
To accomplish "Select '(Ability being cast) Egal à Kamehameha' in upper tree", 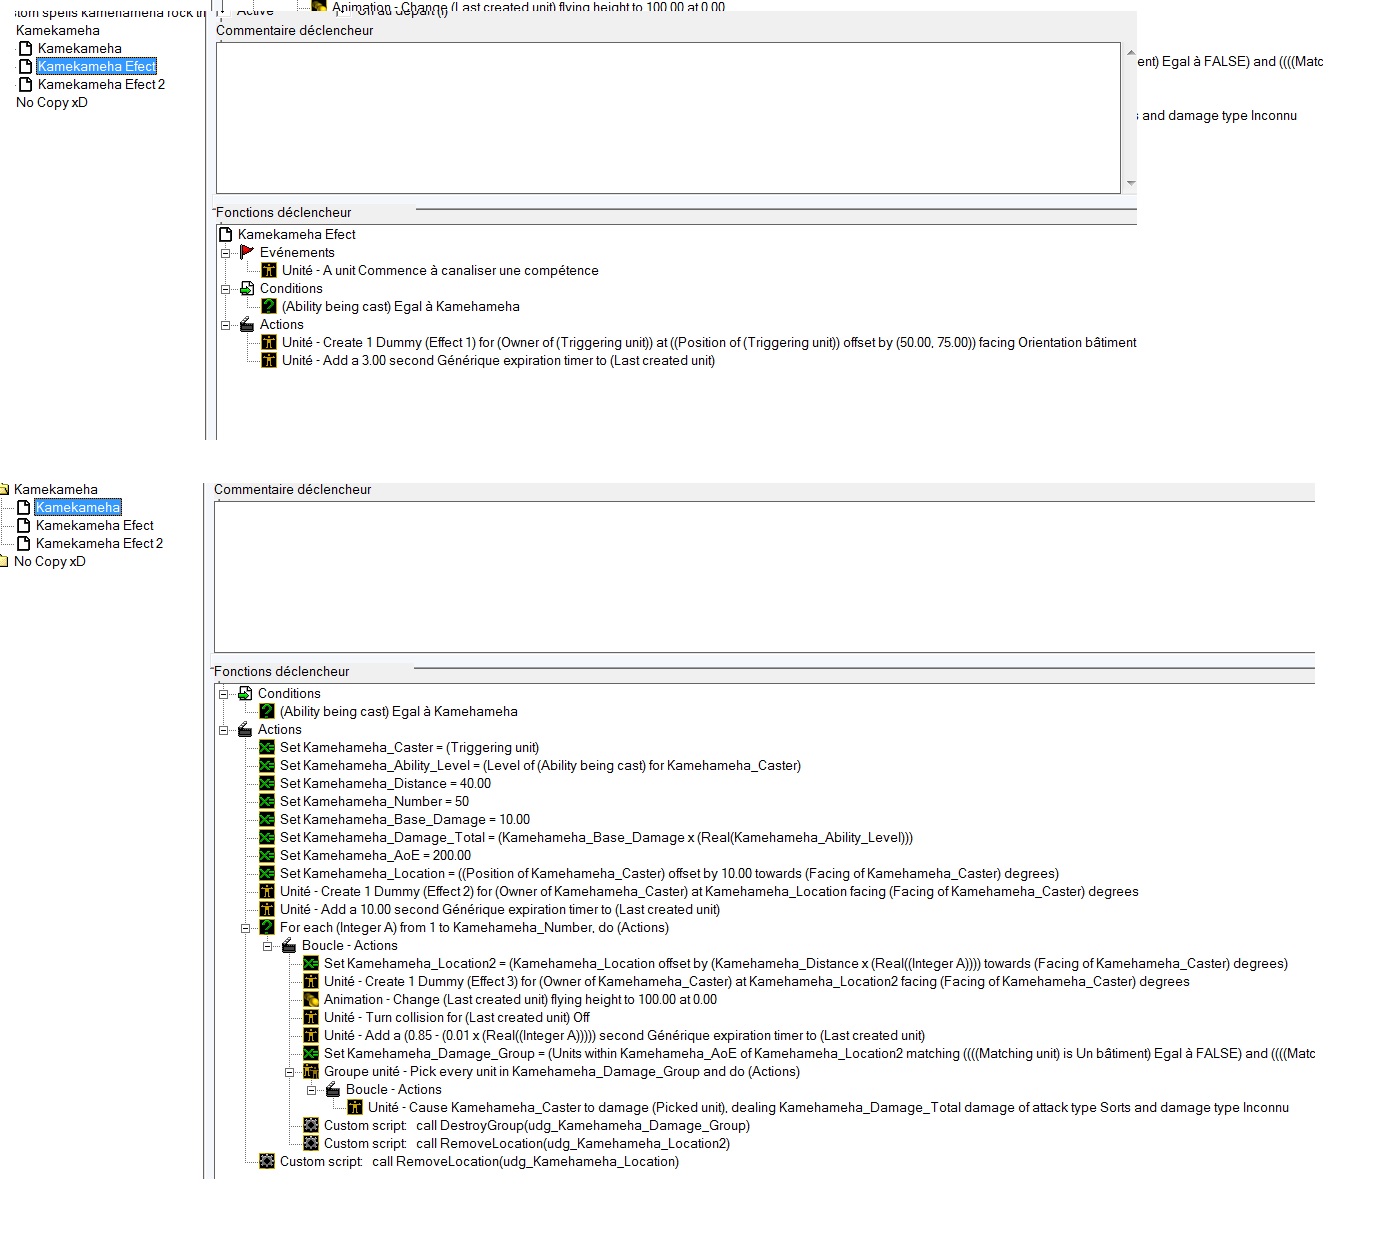I will tap(401, 306).
